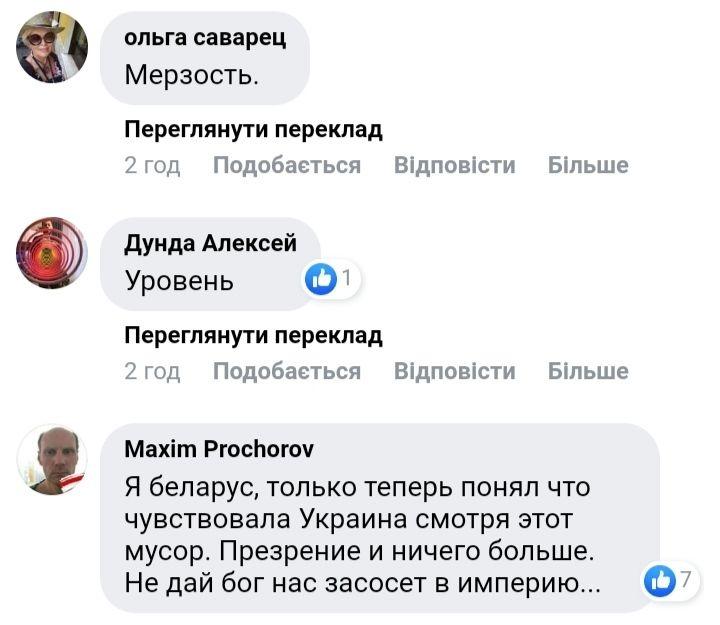This screenshot has width=720, height=625.
Task: Reply to ольга саварец comment
Action: click(x=454, y=165)
